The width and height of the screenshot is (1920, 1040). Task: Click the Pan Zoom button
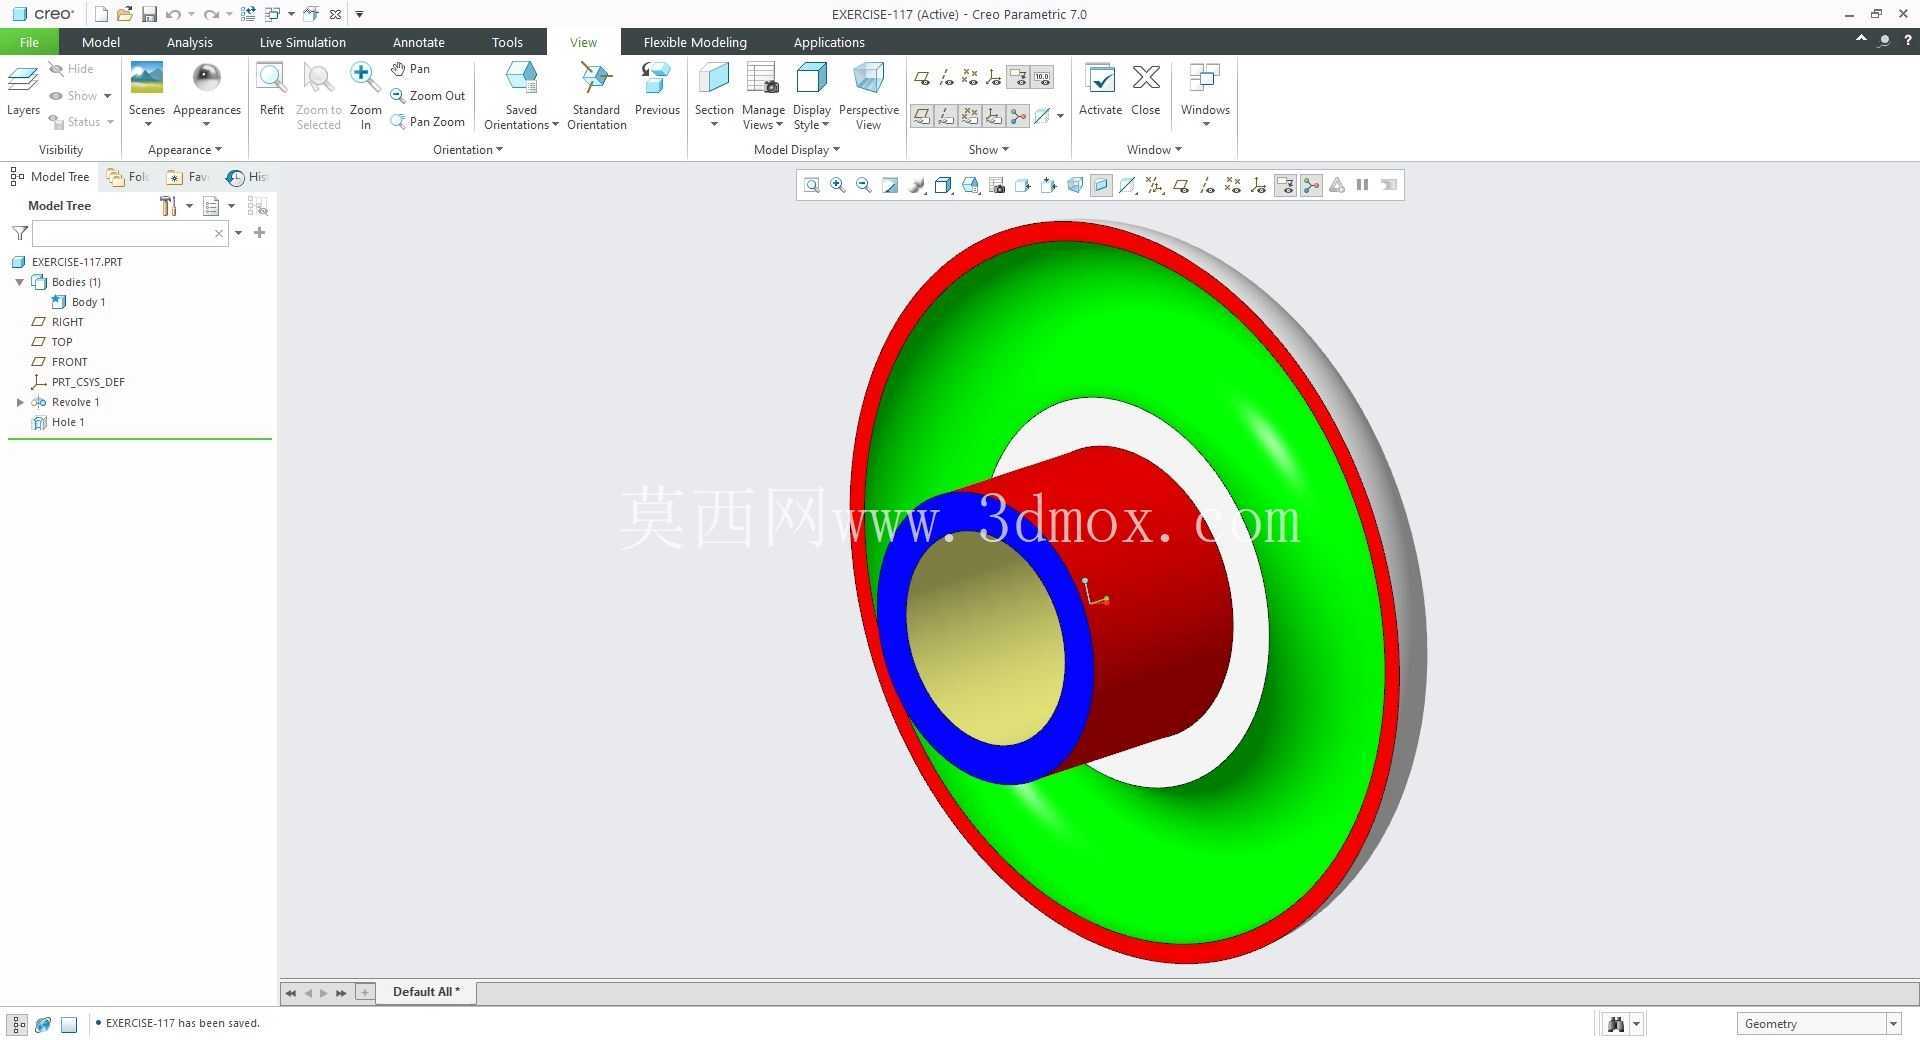[428, 122]
